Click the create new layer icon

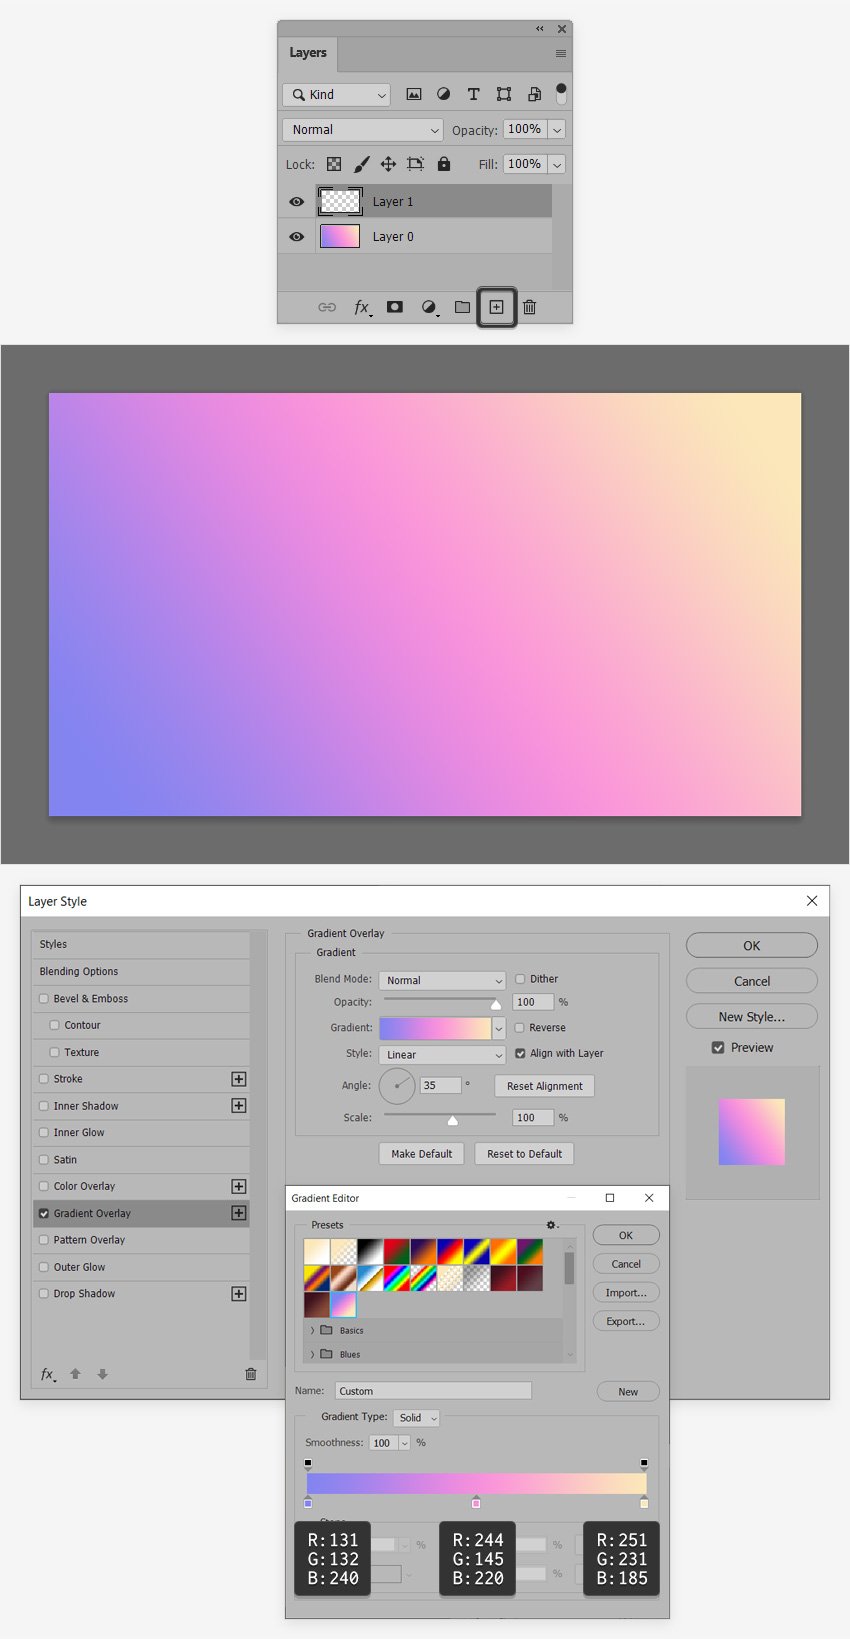pos(496,307)
